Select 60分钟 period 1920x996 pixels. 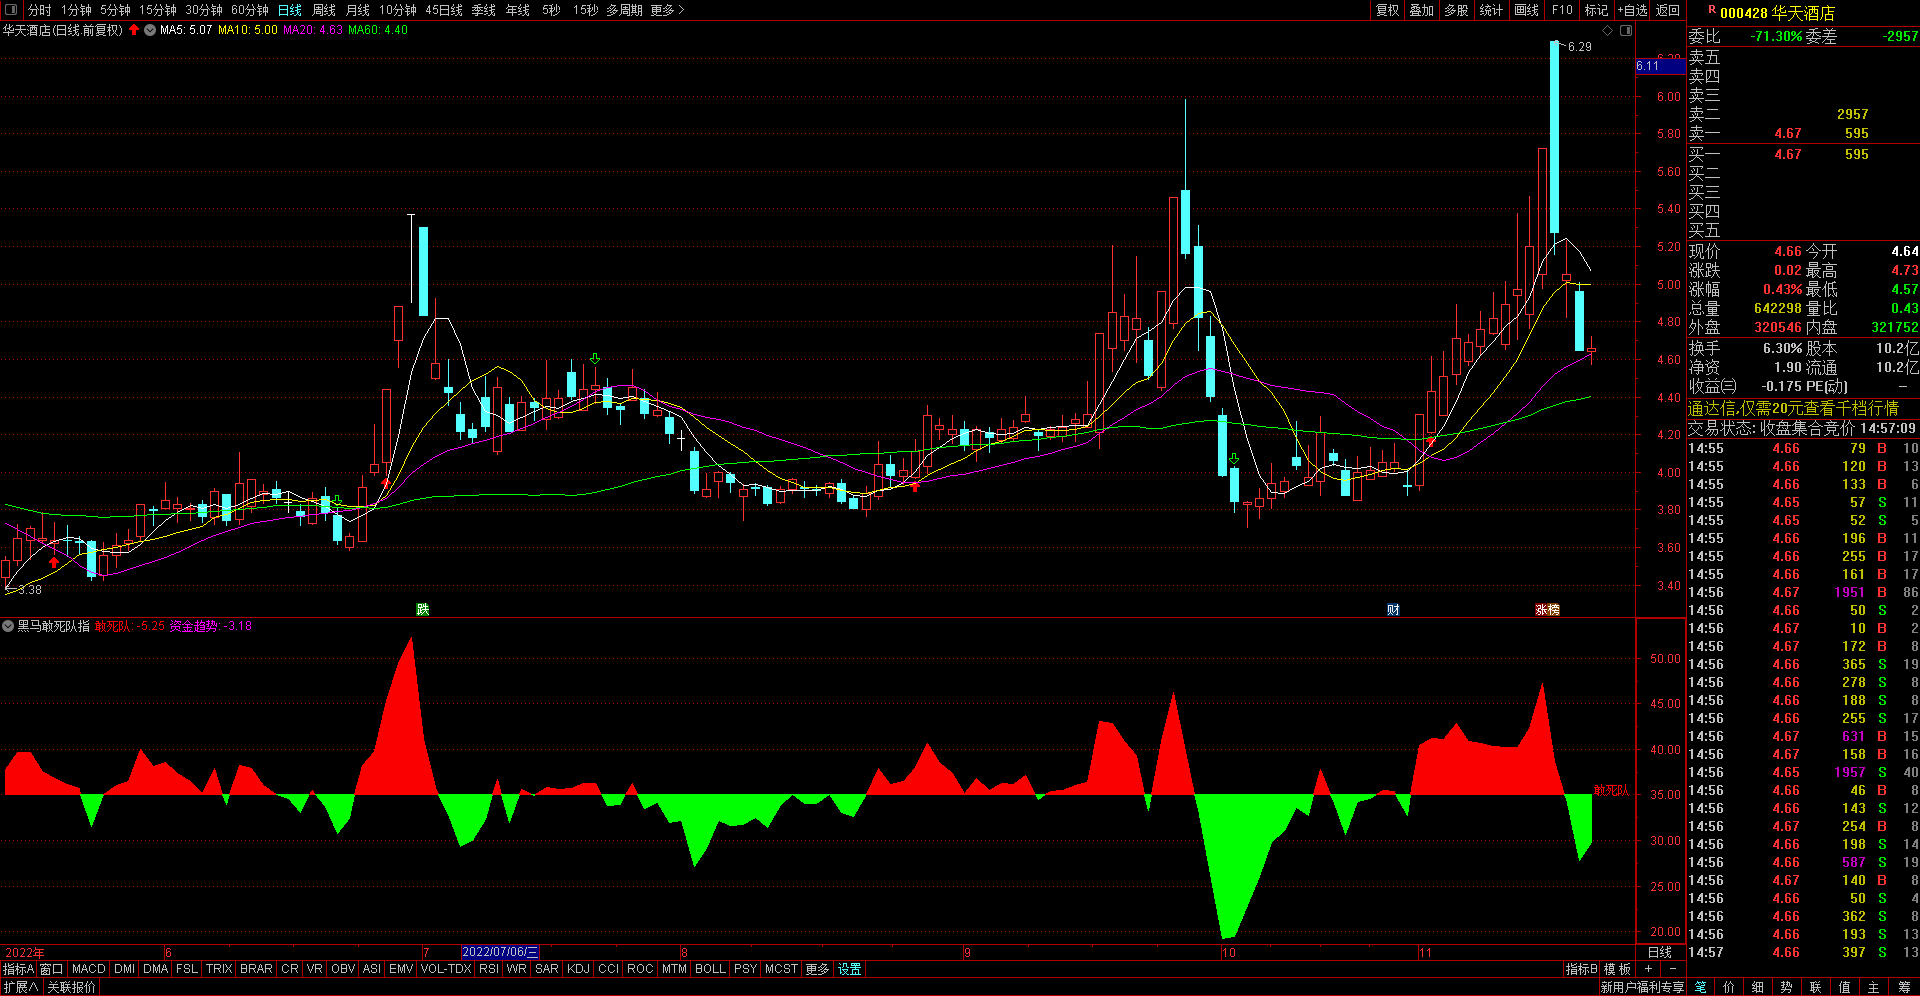tap(250, 10)
